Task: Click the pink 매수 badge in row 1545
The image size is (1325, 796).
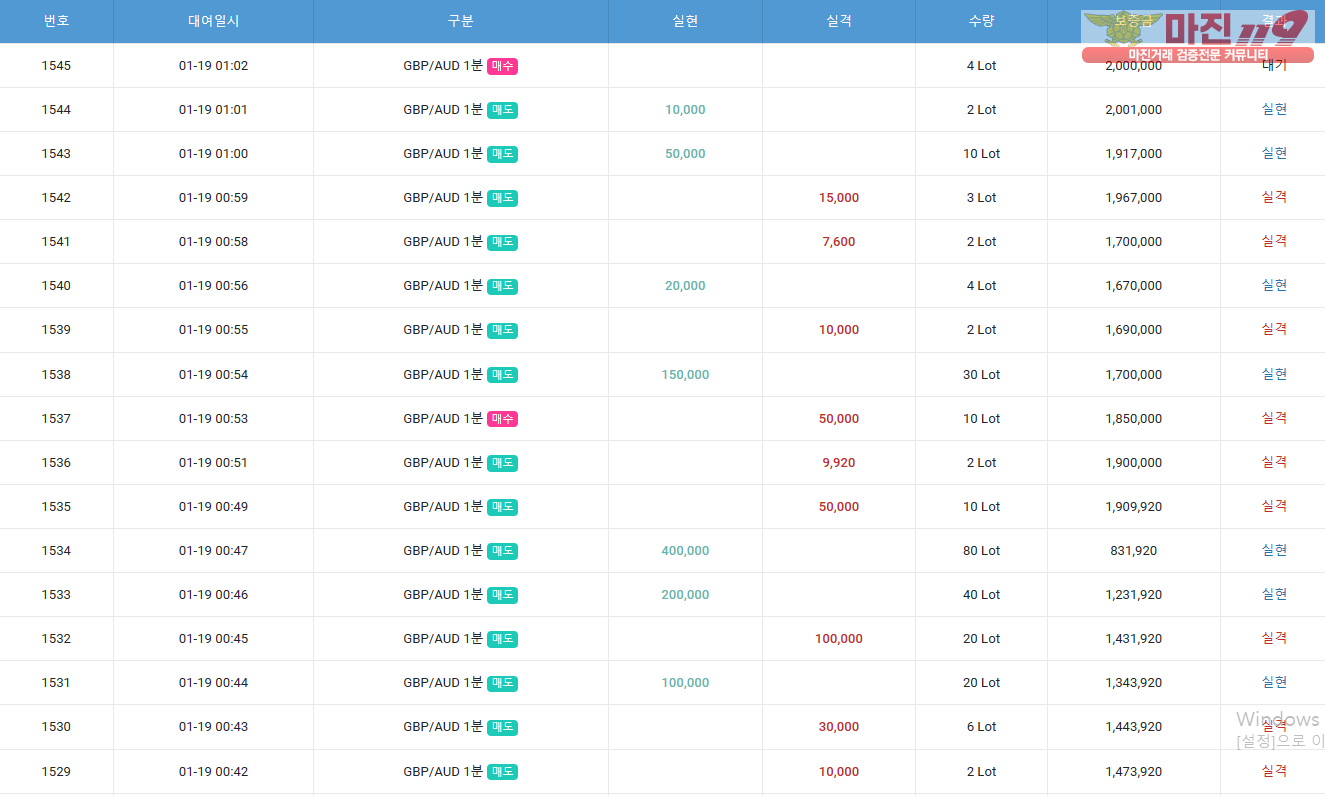Action: point(502,66)
